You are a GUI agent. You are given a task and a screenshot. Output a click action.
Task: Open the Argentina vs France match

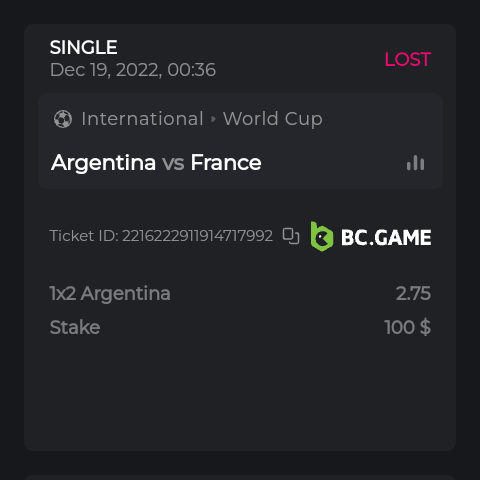pos(156,163)
